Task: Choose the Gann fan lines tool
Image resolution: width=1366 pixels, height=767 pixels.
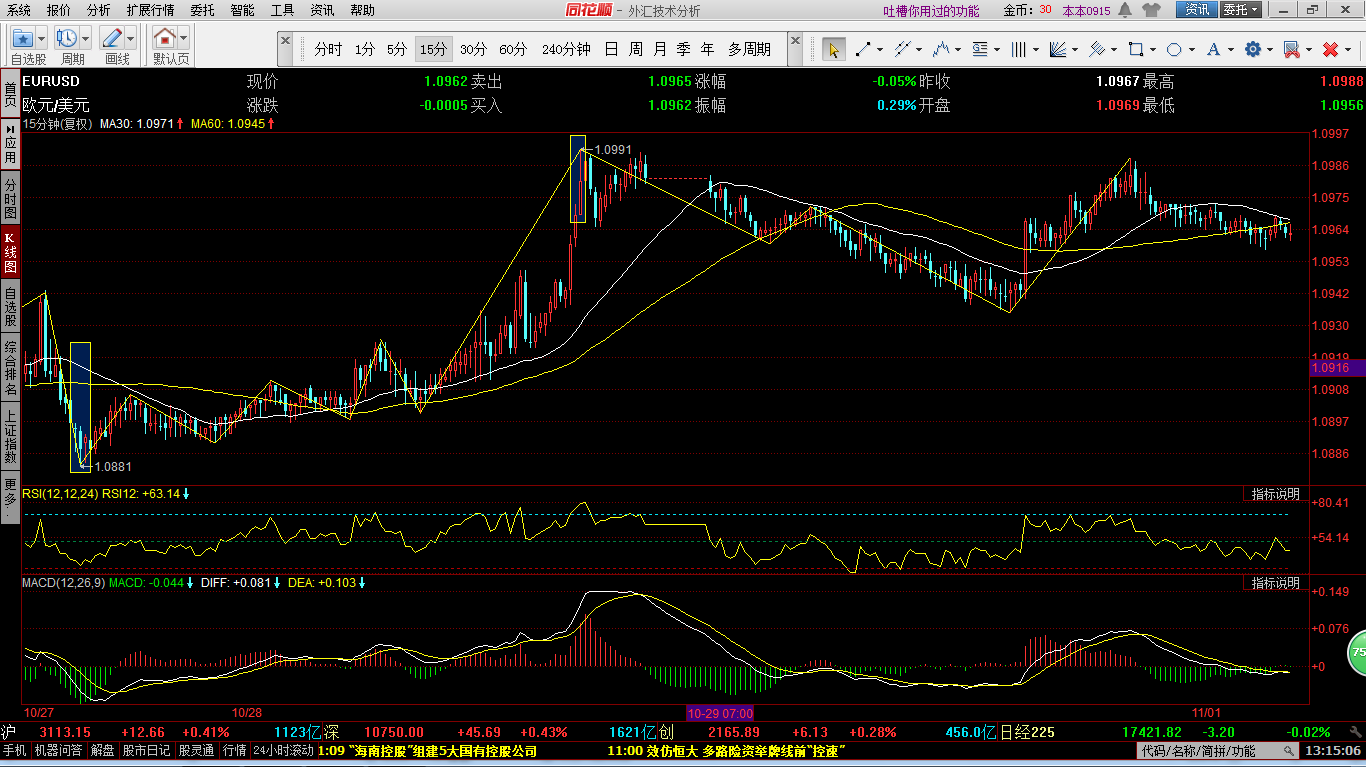Action: coord(1058,49)
